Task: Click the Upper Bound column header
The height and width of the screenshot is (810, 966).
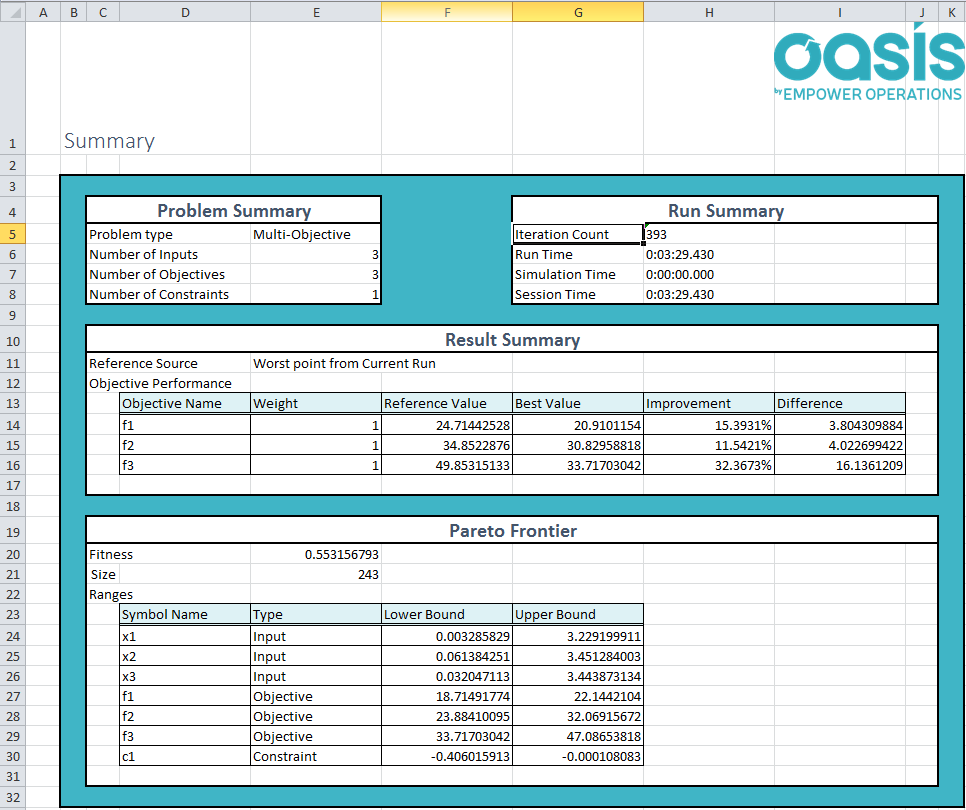Action: (578, 614)
